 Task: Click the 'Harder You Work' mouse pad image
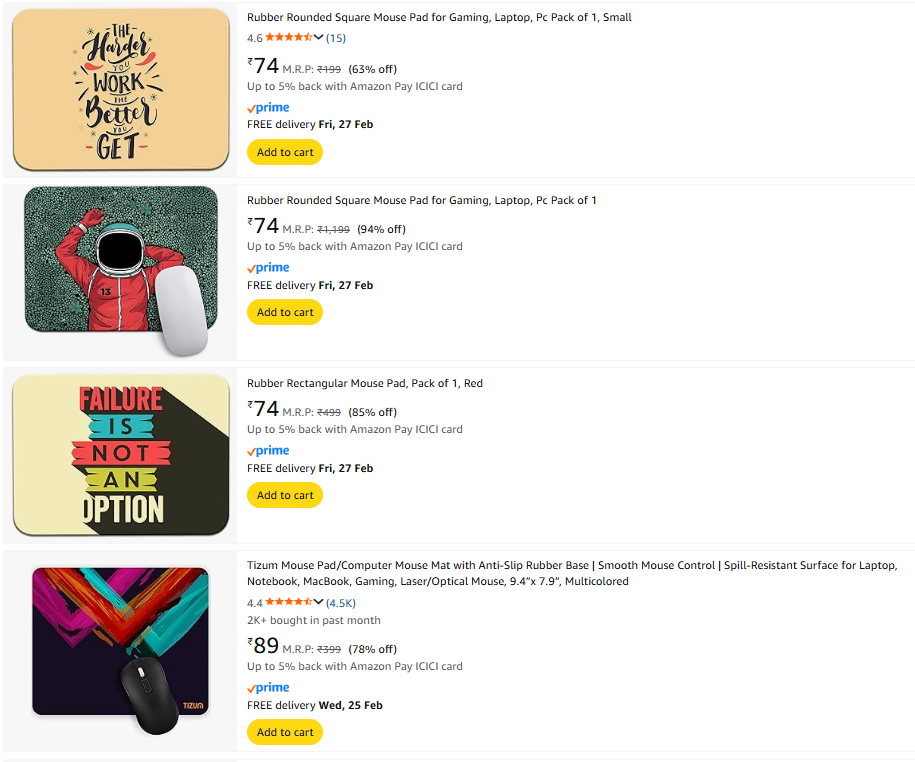pos(120,90)
